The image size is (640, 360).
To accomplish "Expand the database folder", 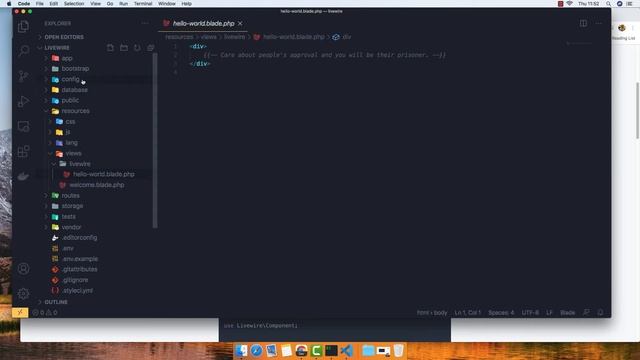I will pyautogui.click(x=74, y=90).
